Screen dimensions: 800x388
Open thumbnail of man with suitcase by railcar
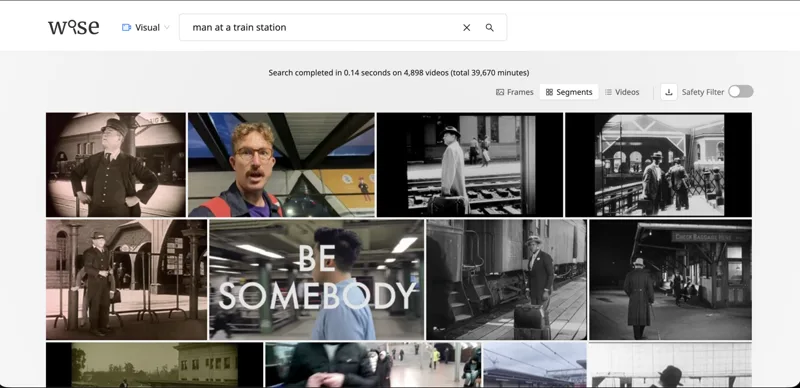pyautogui.click(x=506, y=280)
